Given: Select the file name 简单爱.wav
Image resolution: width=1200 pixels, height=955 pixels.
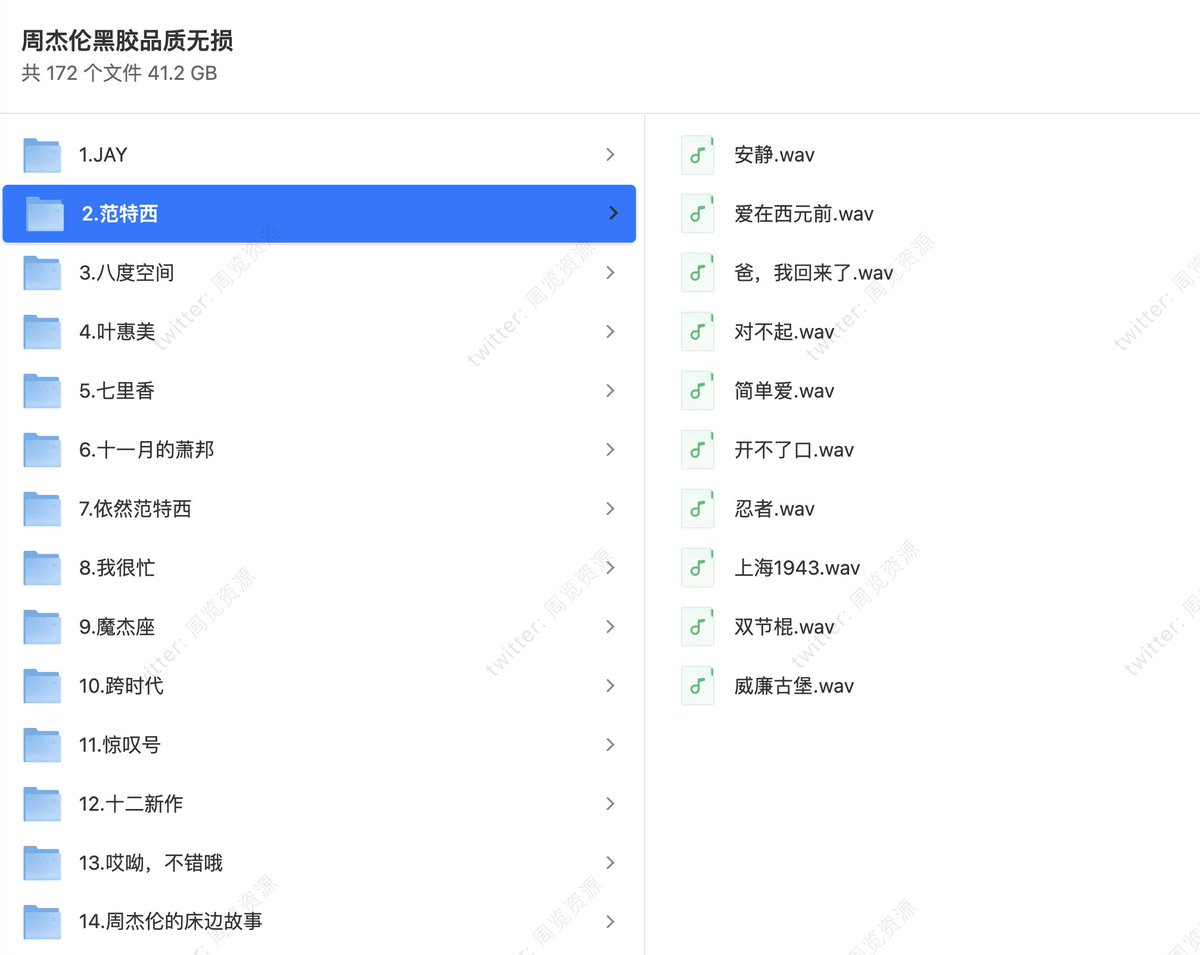Looking at the screenshot, I should [784, 391].
